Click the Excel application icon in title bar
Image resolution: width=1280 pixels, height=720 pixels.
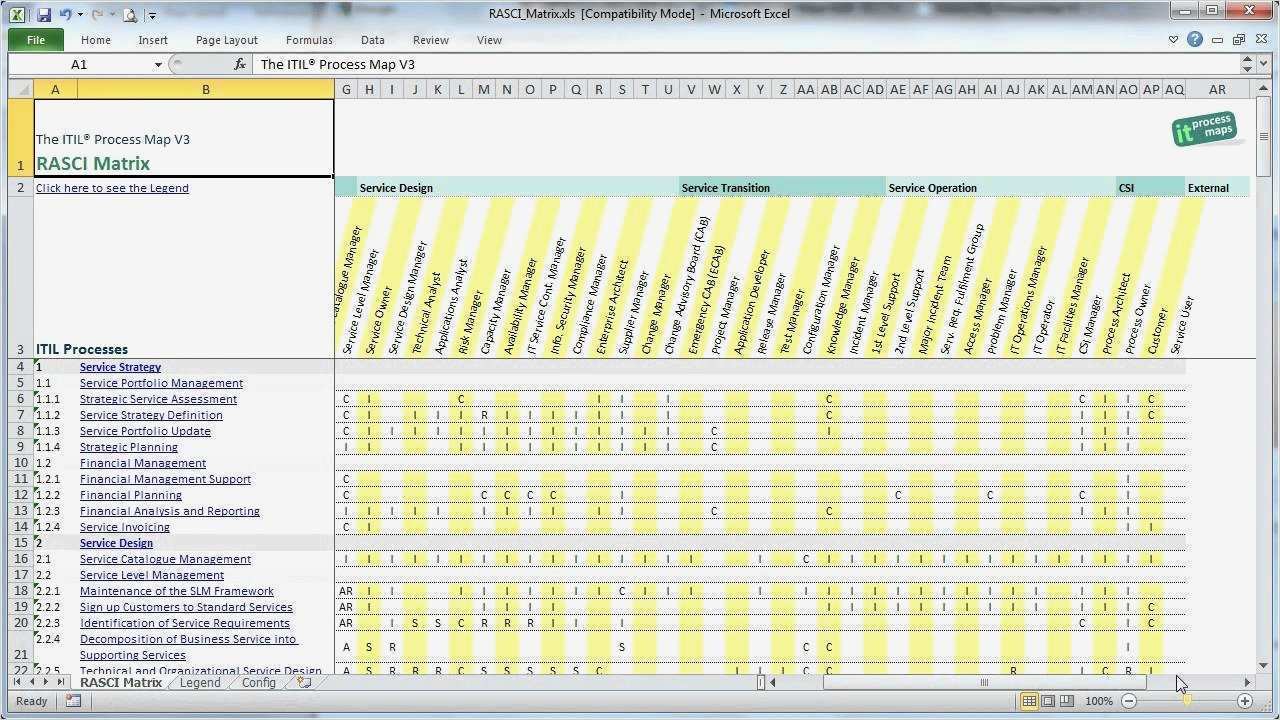tap(19, 15)
